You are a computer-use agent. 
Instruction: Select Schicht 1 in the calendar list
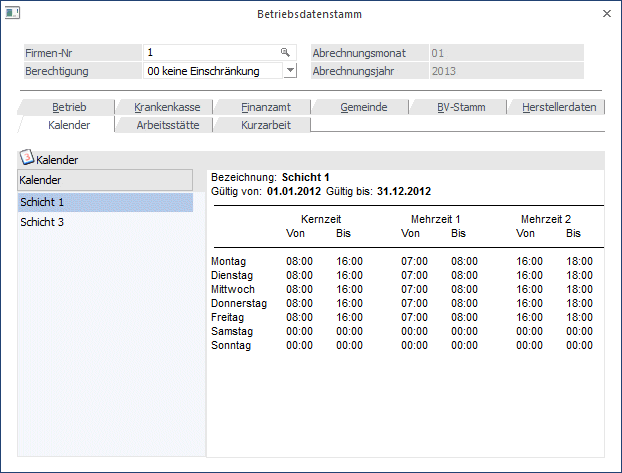[105, 202]
